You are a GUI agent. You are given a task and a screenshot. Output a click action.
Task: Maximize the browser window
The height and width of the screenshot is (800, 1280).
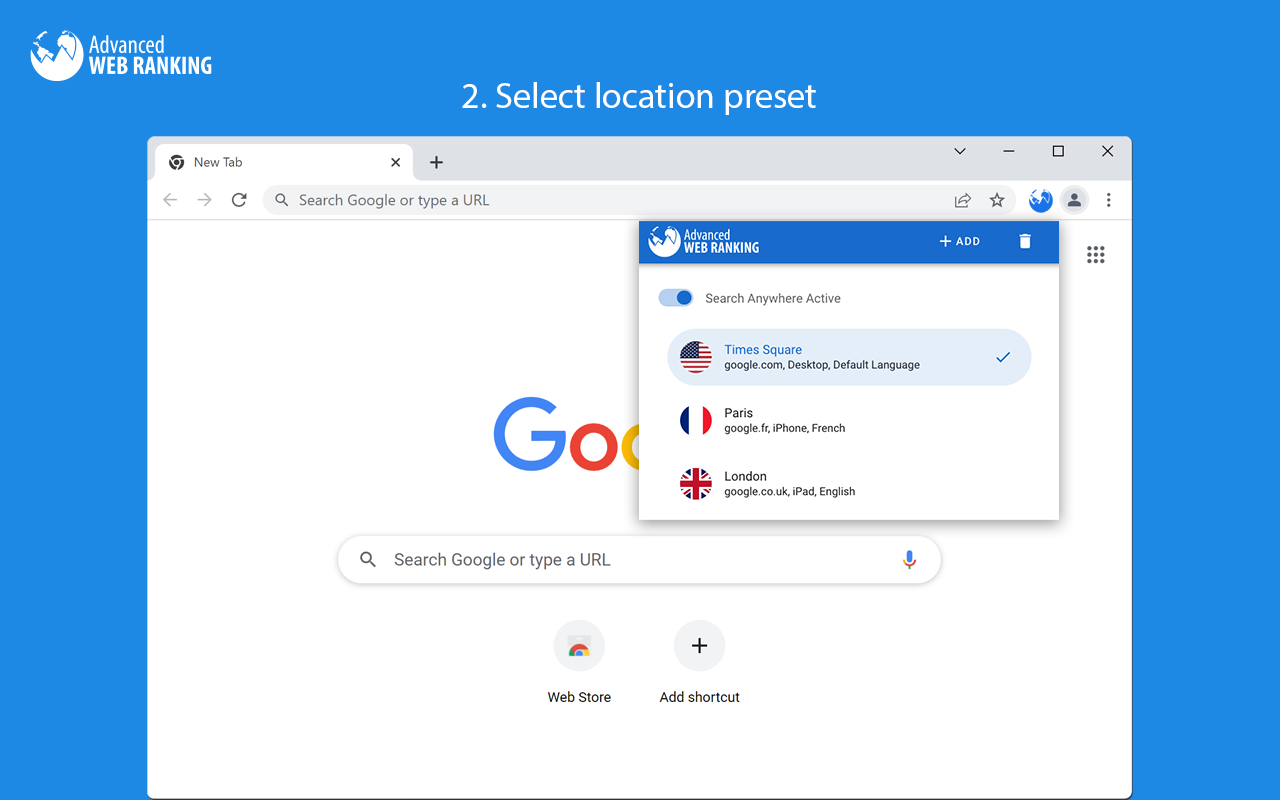(x=1058, y=151)
